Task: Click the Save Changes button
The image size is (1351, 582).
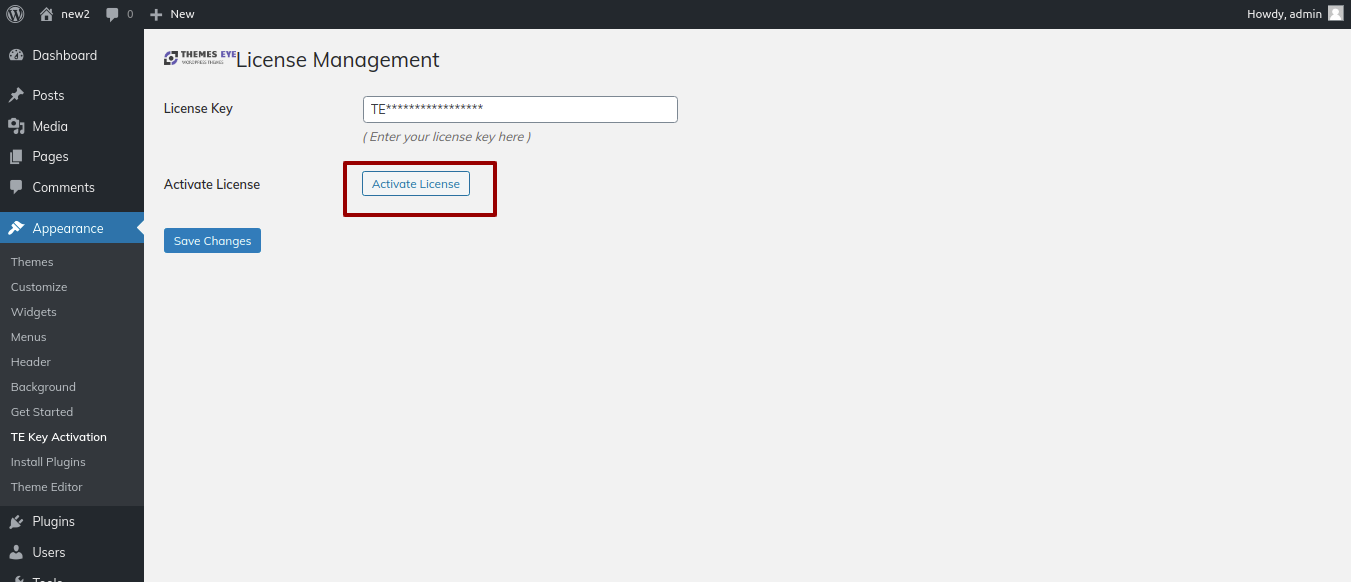Action: tap(212, 241)
